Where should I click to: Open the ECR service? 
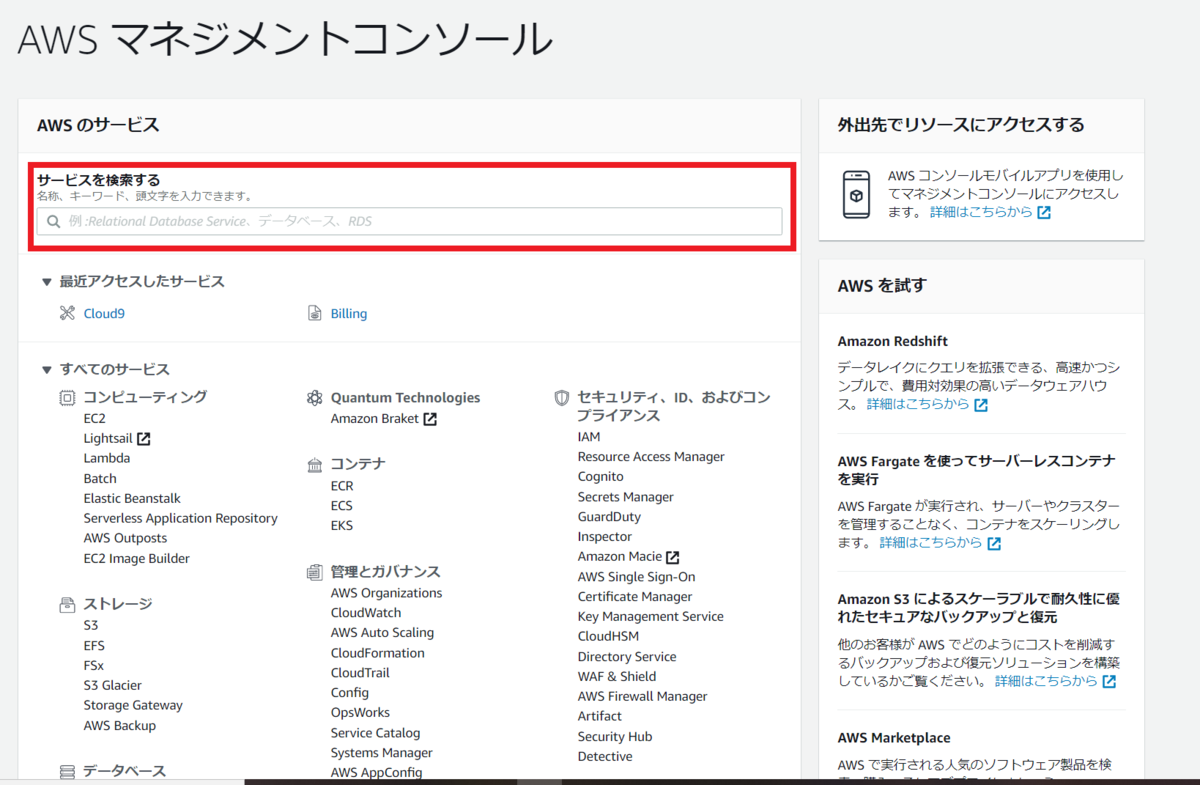point(342,485)
